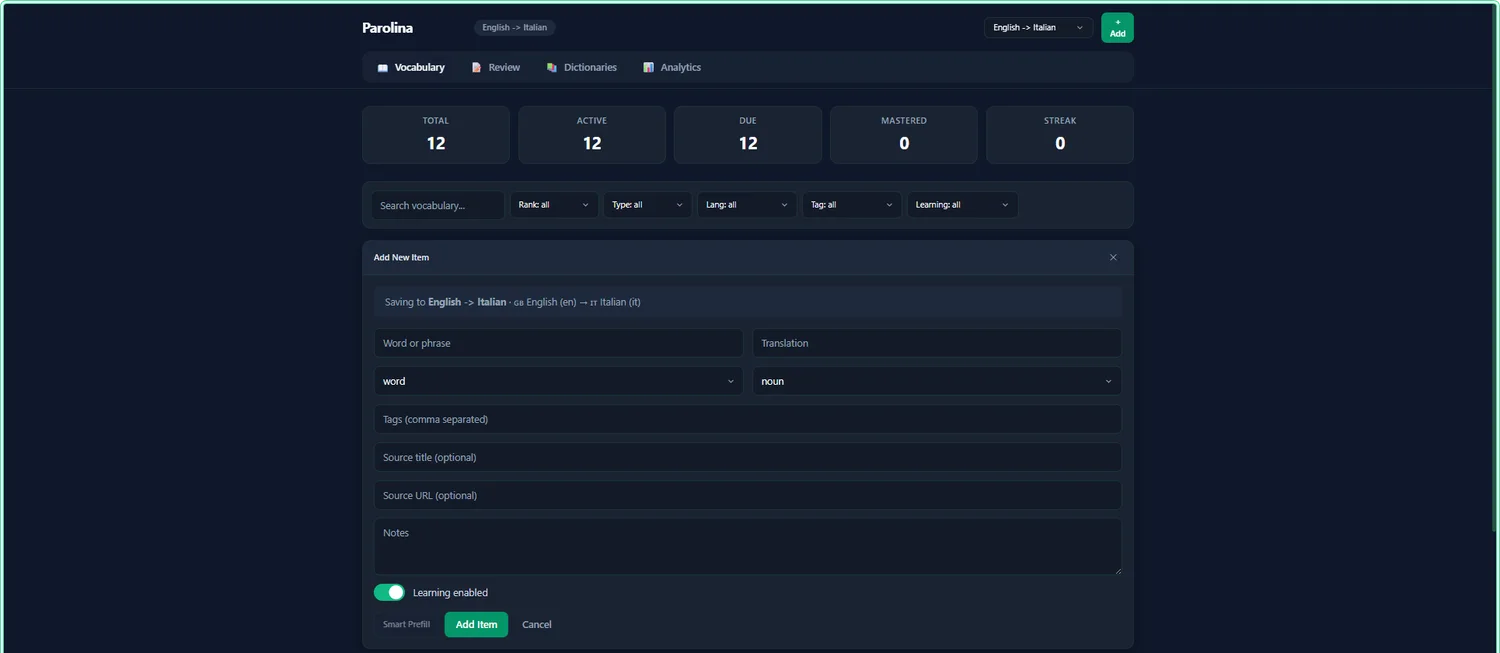Click the Vocabulary book icon
Screen dimensions: 1500x653
pyautogui.click(x=382, y=68)
